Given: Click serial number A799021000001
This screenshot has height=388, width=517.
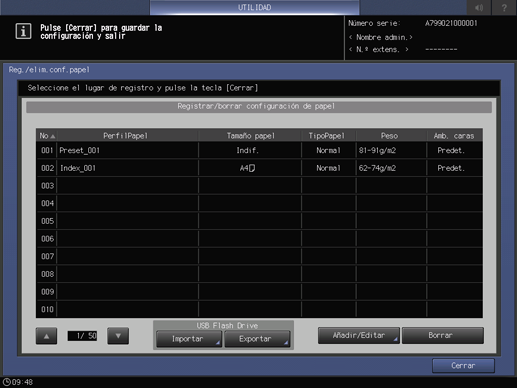Looking at the screenshot, I should [451, 23].
